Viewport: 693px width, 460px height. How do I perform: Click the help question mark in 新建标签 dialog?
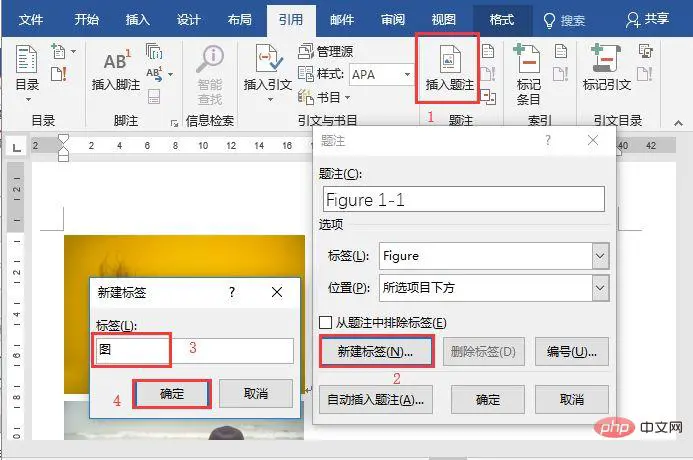coord(232,292)
